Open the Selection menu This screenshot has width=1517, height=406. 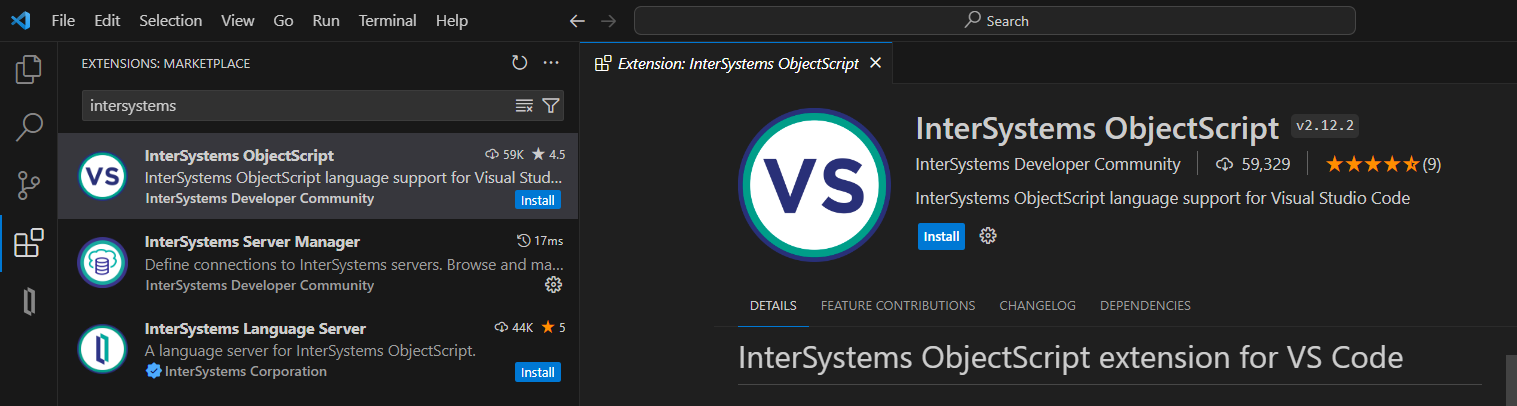click(170, 20)
